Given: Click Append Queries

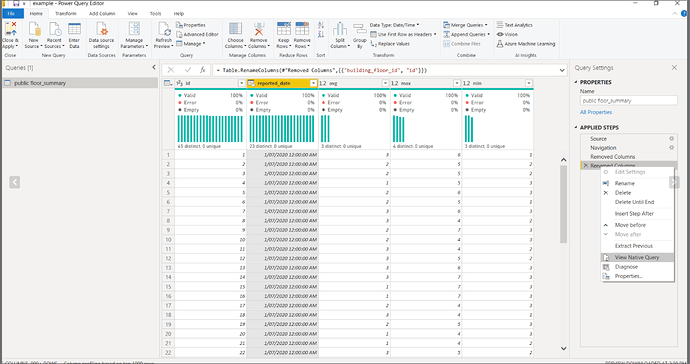Looking at the screenshot, I should tap(466, 34).
